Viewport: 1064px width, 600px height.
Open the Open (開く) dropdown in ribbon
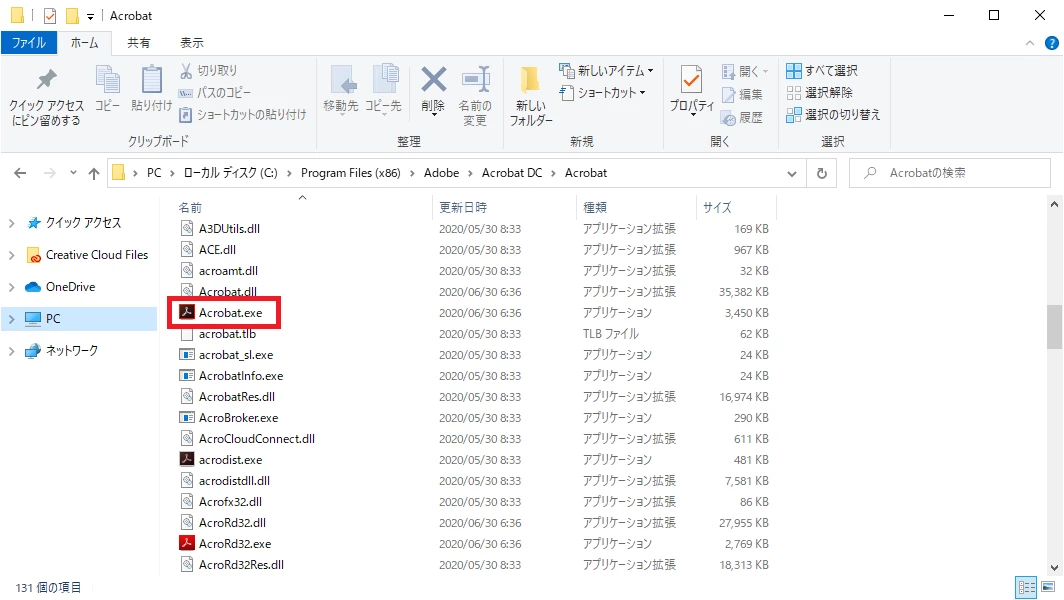click(745, 71)
